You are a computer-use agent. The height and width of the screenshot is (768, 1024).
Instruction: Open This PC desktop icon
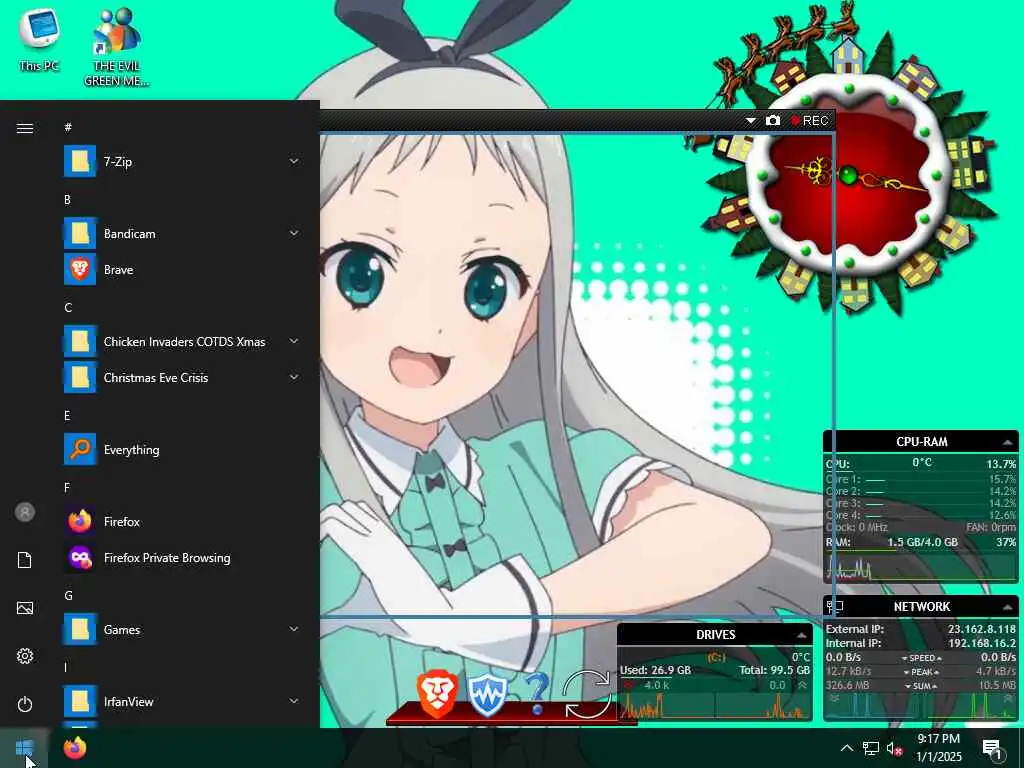[x=39, y=40]
